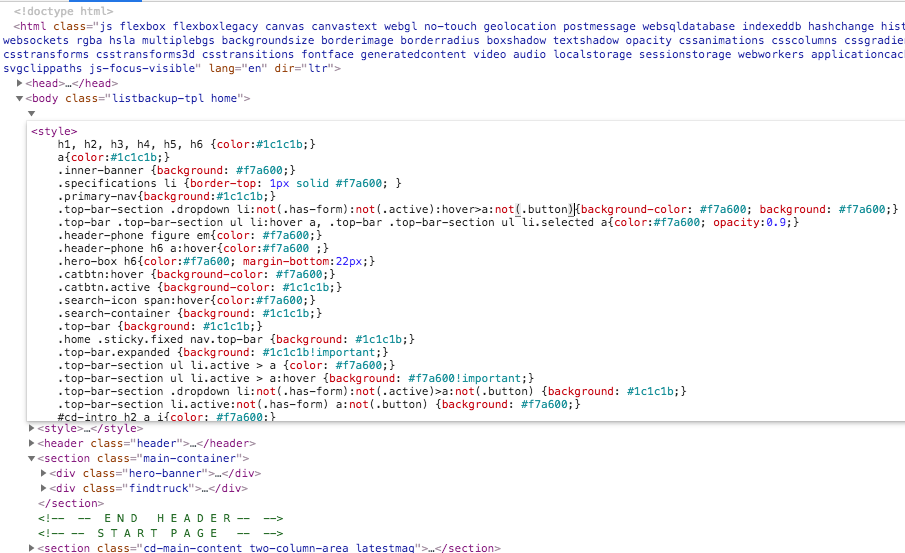Click the END HEADER comment line

160,519
